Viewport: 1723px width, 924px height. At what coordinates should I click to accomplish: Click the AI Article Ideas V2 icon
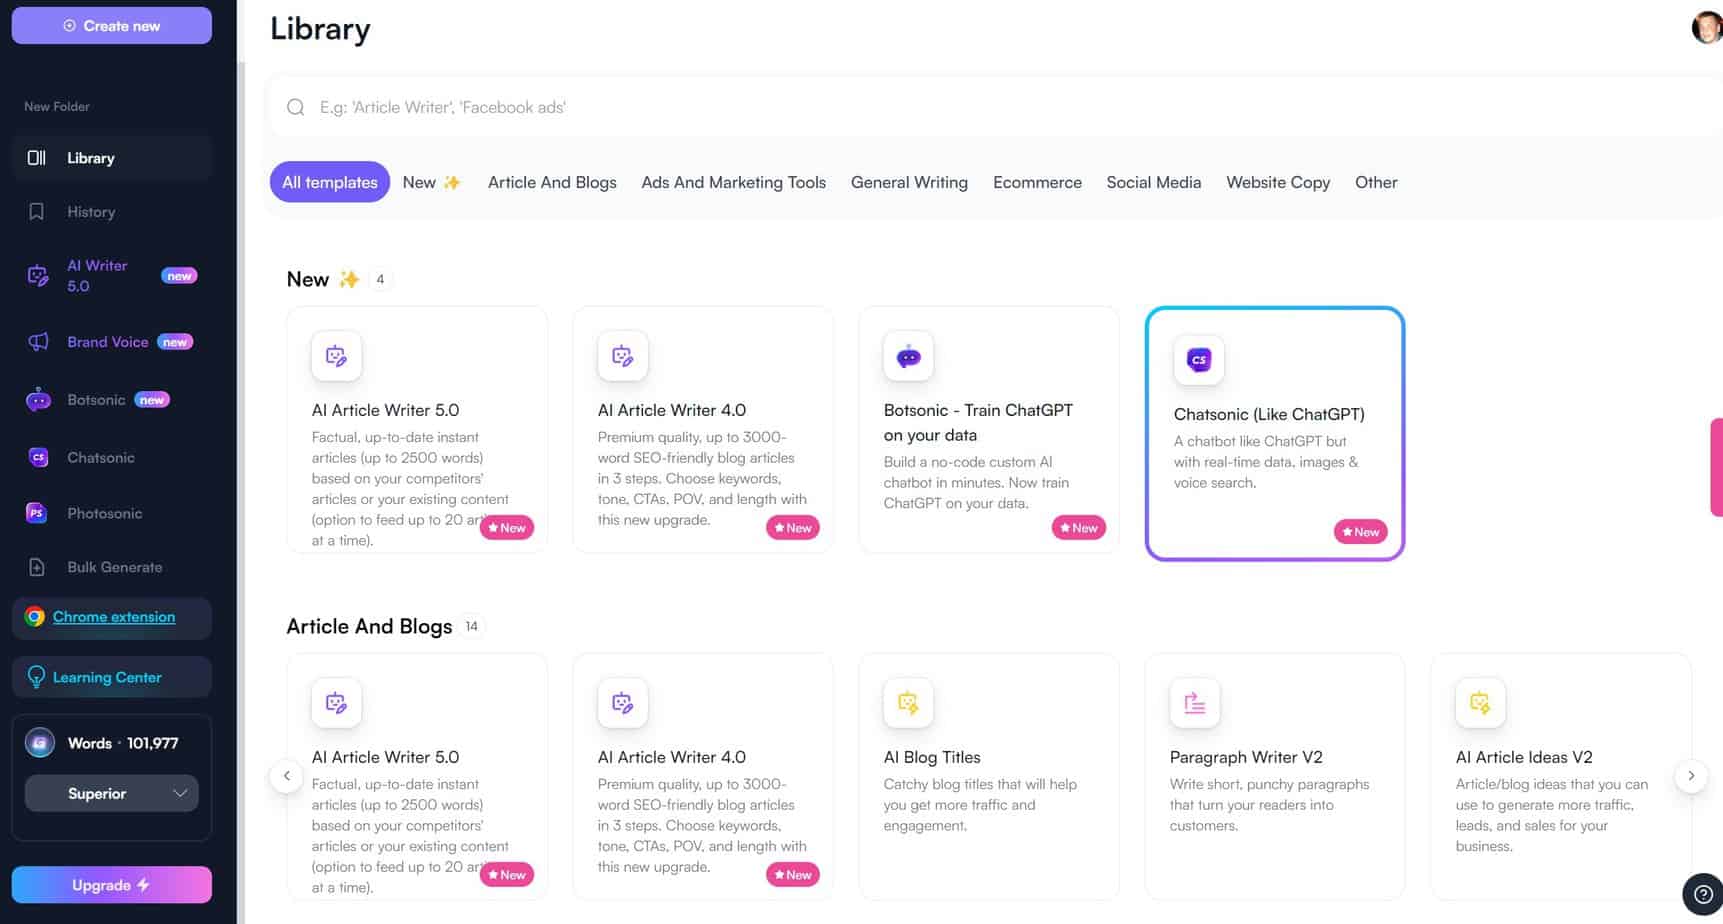coord(1480,703)
